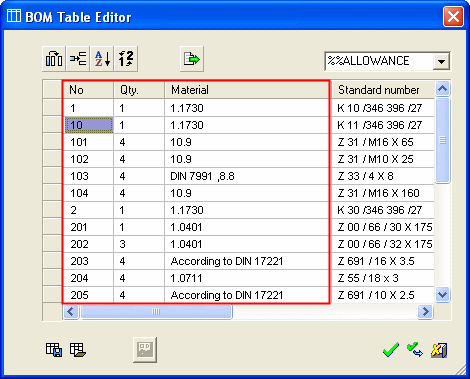Image resolution: width=470 pixels, height=379 pixels.
Task: Click standard number Z 691 / 10 X 2.5
Action: pos(383,295)
